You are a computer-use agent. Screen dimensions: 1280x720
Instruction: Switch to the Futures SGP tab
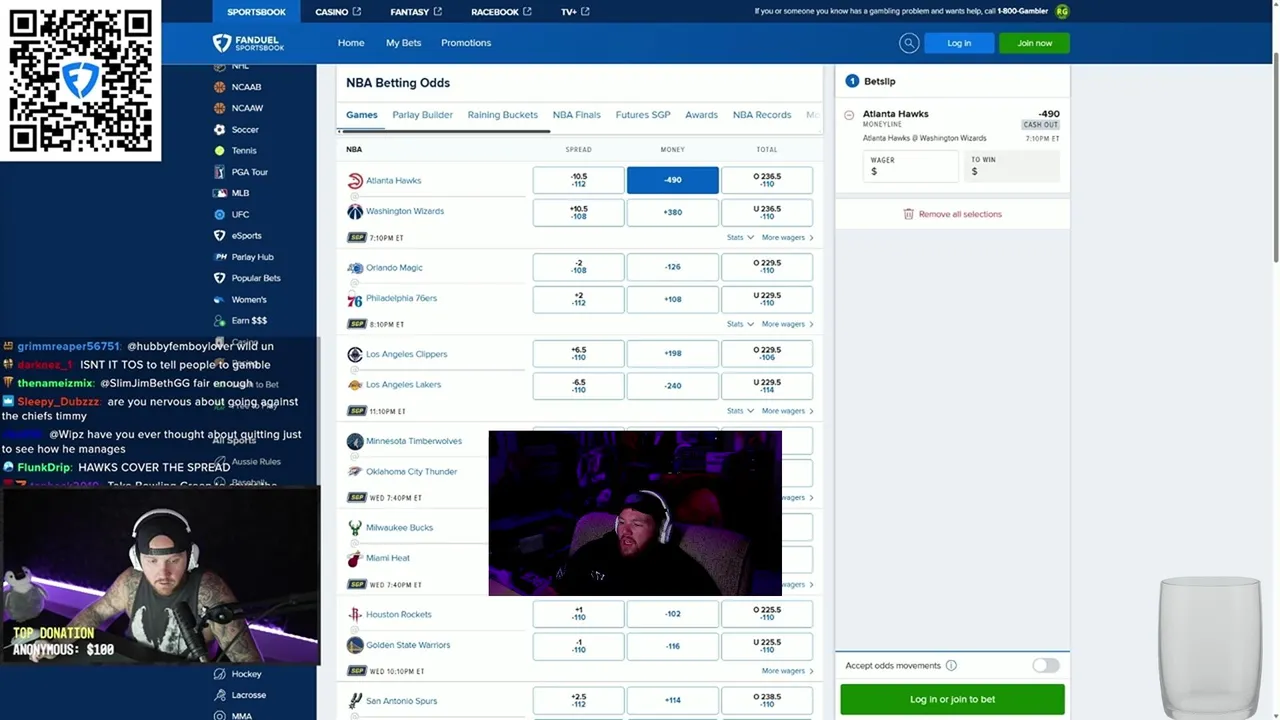[x=643, y=115]
